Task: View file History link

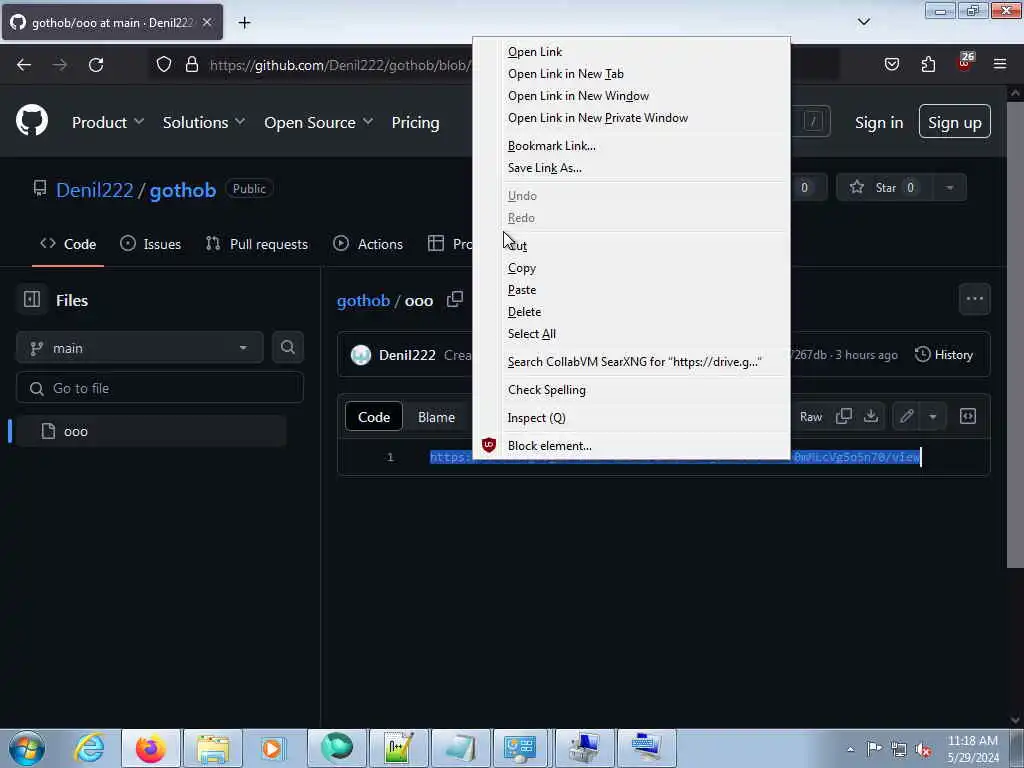Action: [x=944, y=355]
